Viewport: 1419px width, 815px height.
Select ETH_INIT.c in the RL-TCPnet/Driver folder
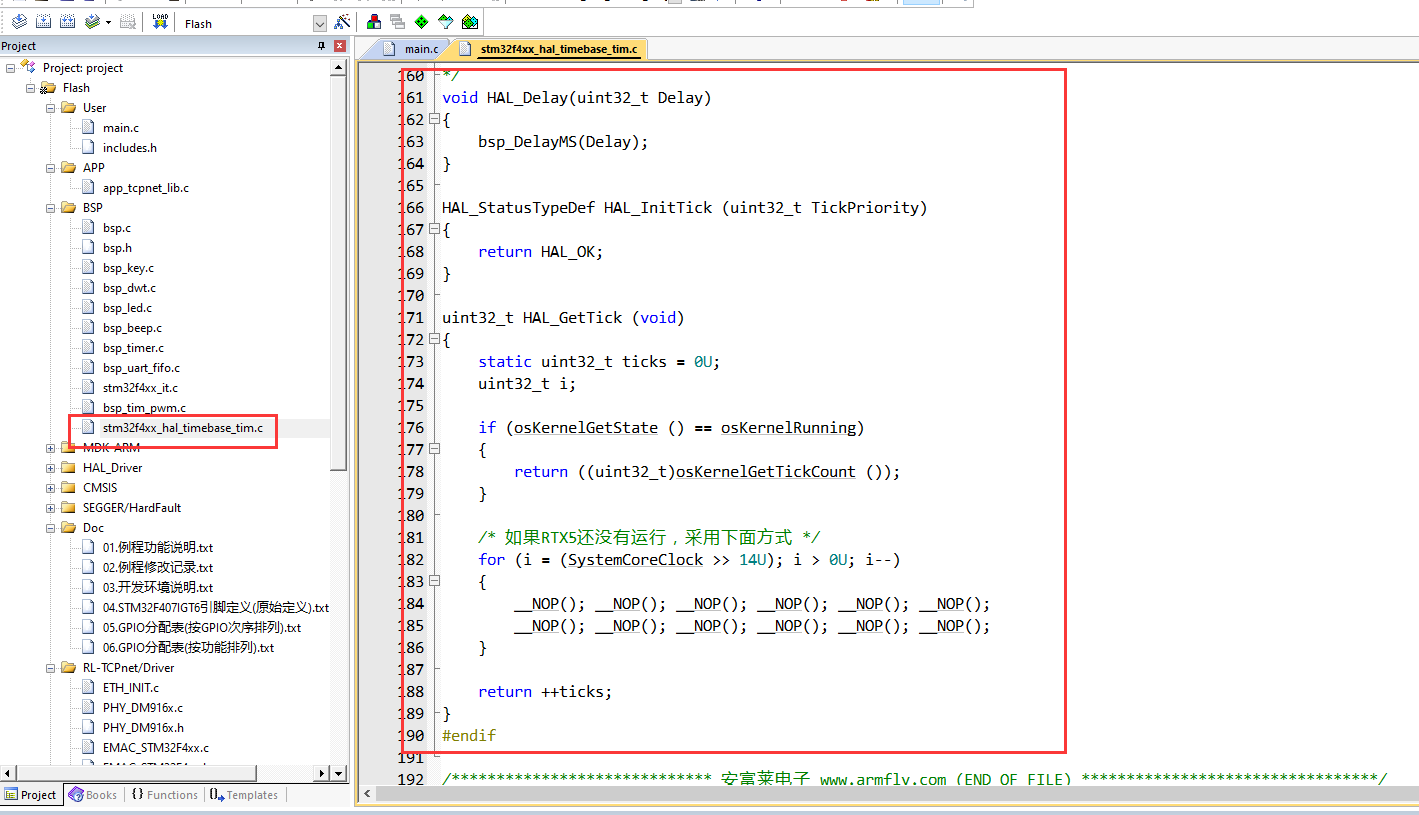point(130,688)
